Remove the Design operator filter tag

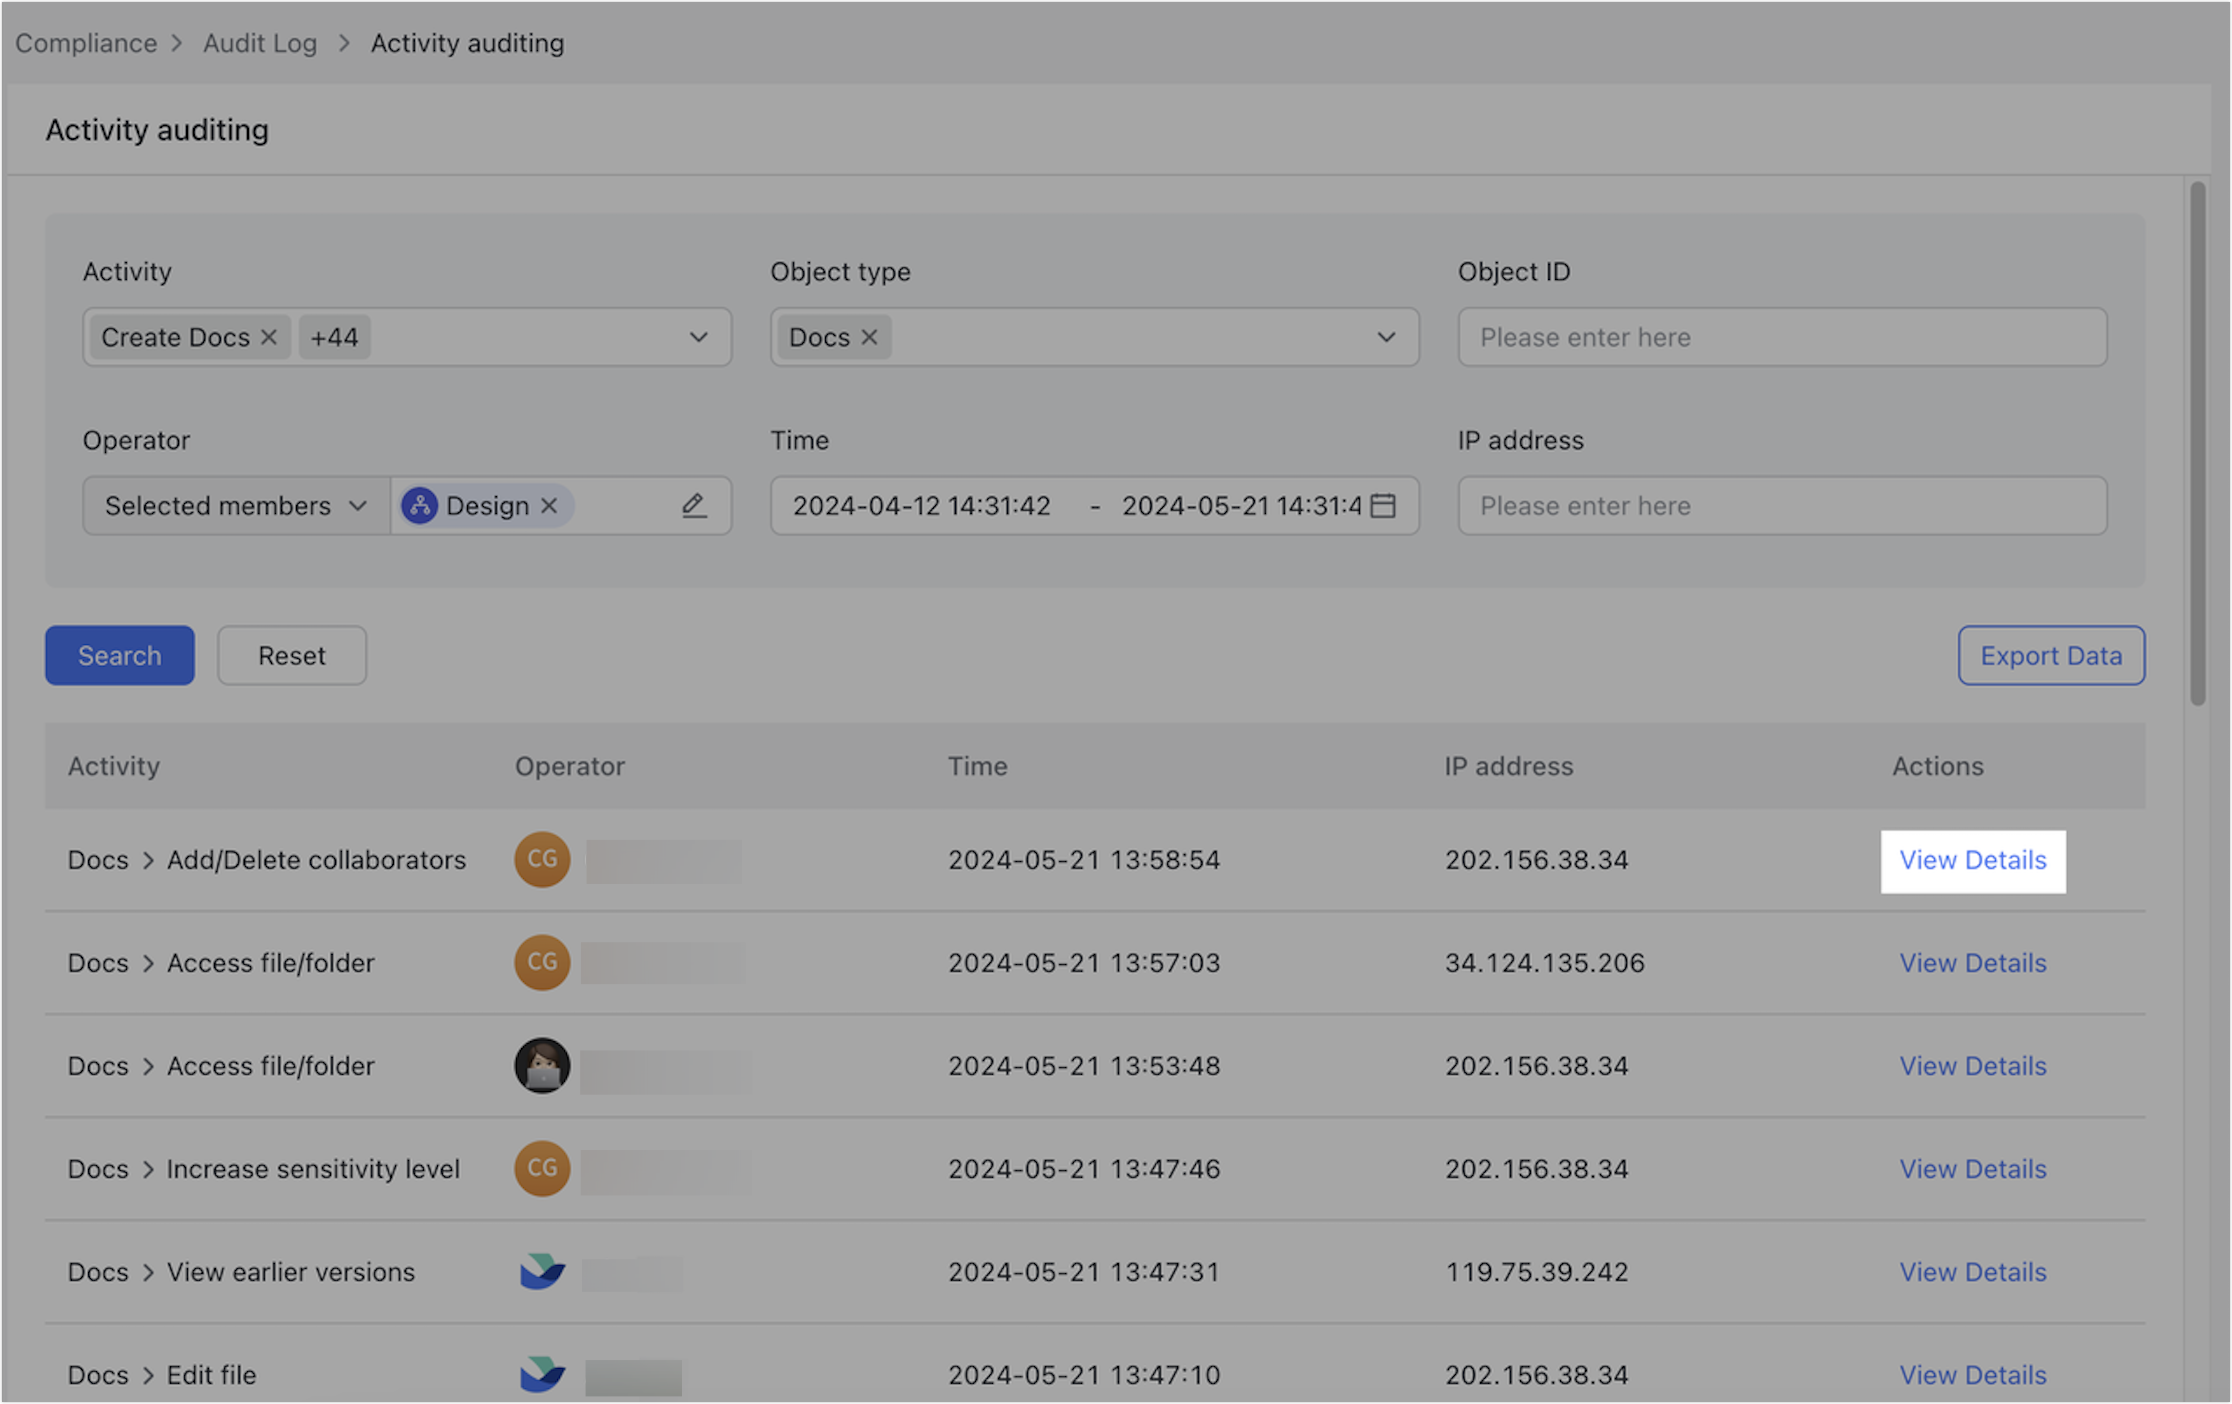[548, 506]
